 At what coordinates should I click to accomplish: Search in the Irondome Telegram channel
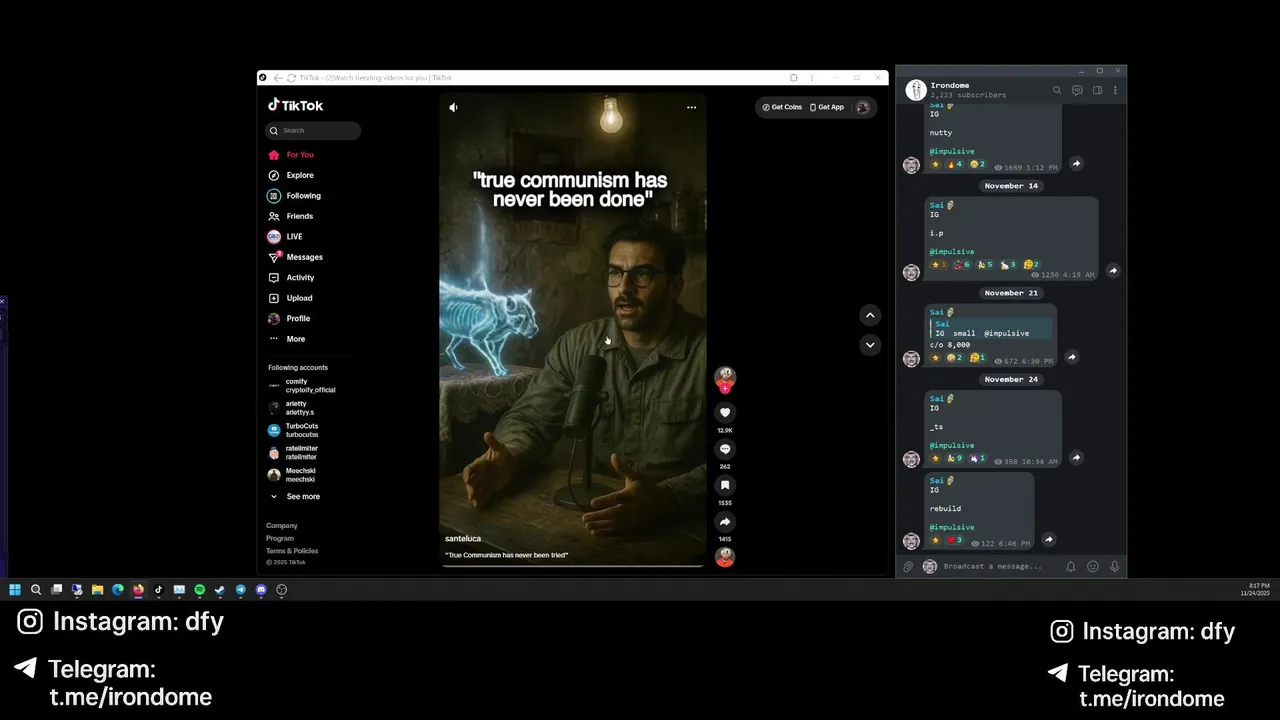(1057, 90)
